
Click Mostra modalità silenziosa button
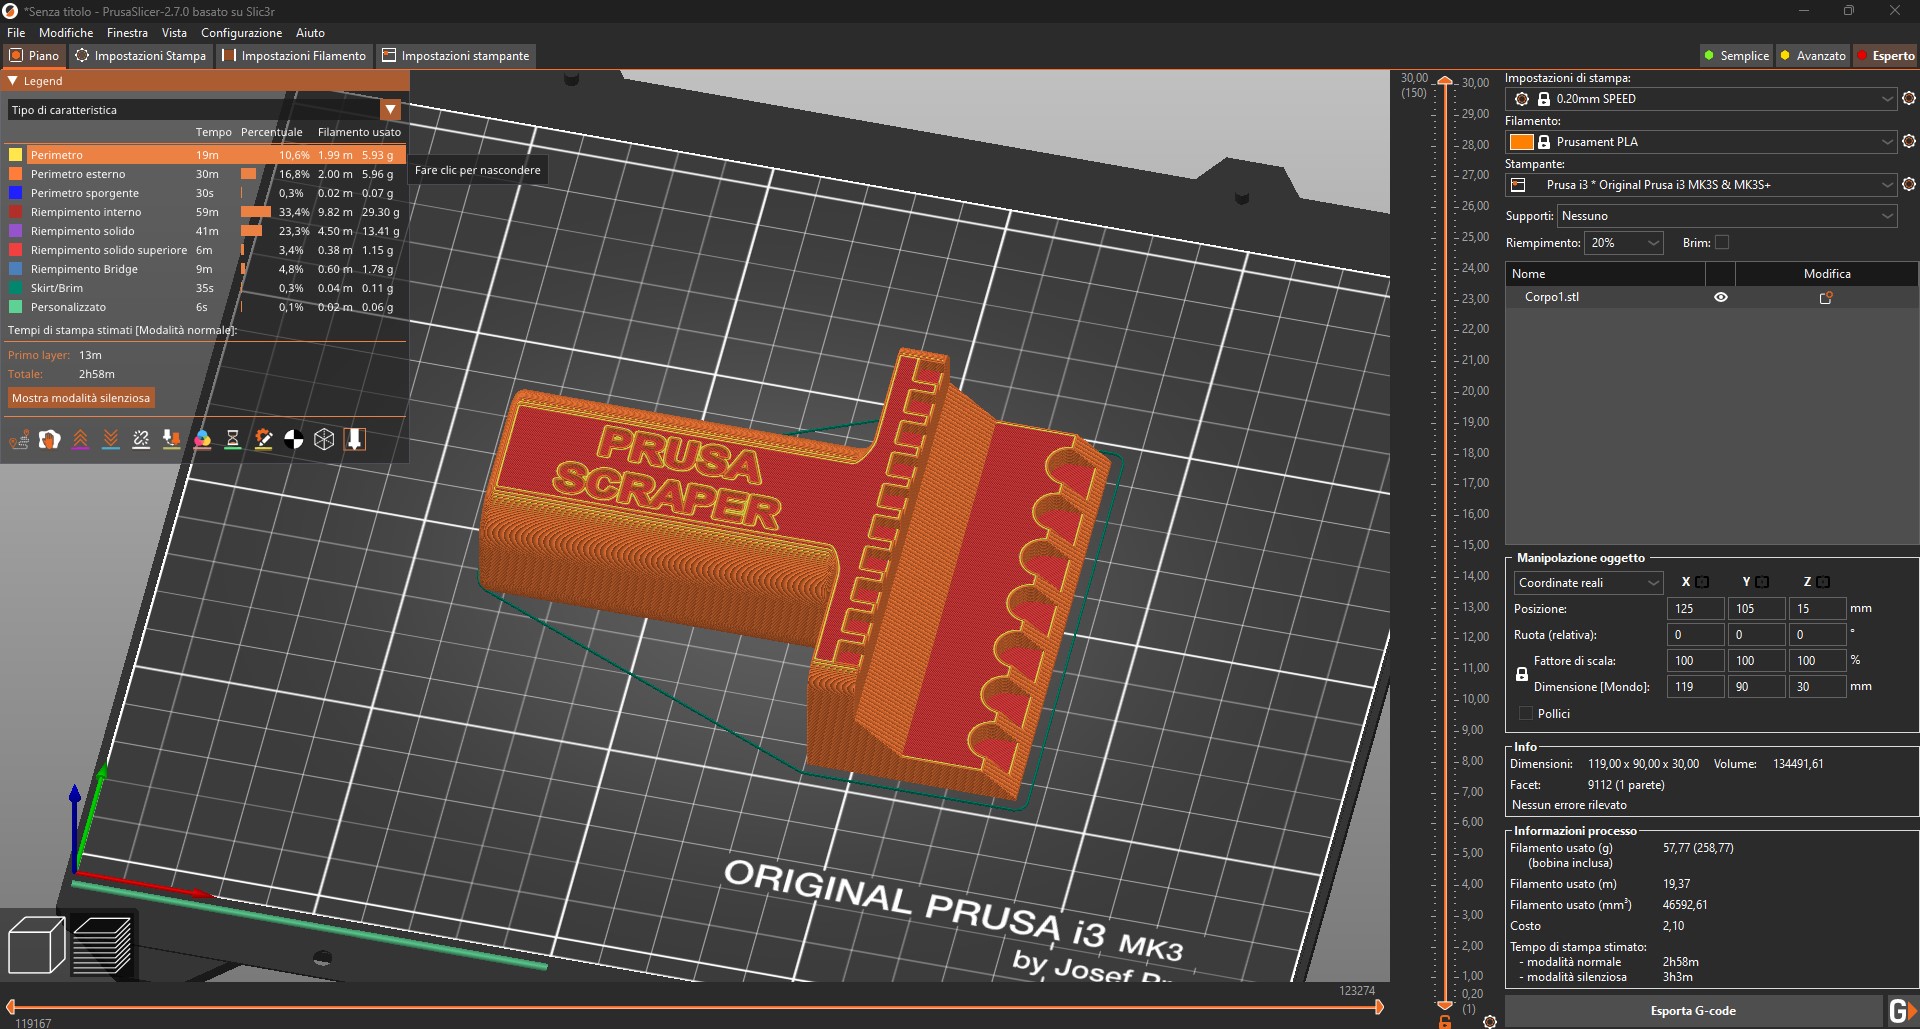pyautogui.click(x=80, y=397)
